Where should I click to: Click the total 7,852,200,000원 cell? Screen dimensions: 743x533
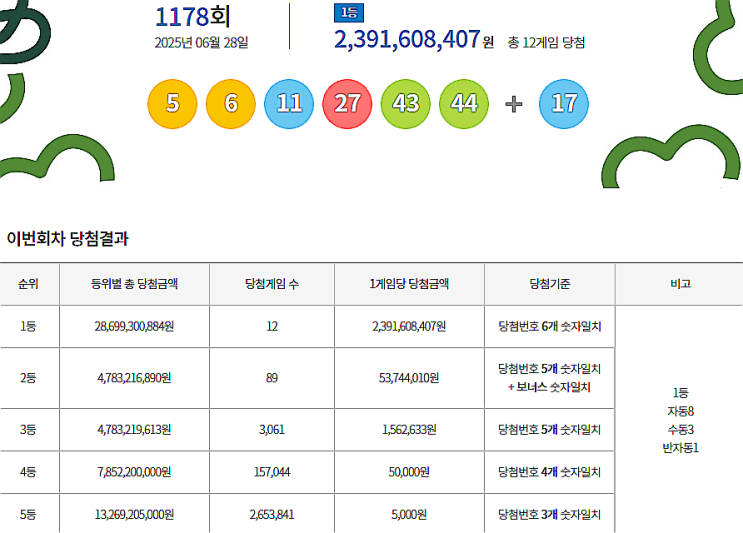(x=134, y=472)
